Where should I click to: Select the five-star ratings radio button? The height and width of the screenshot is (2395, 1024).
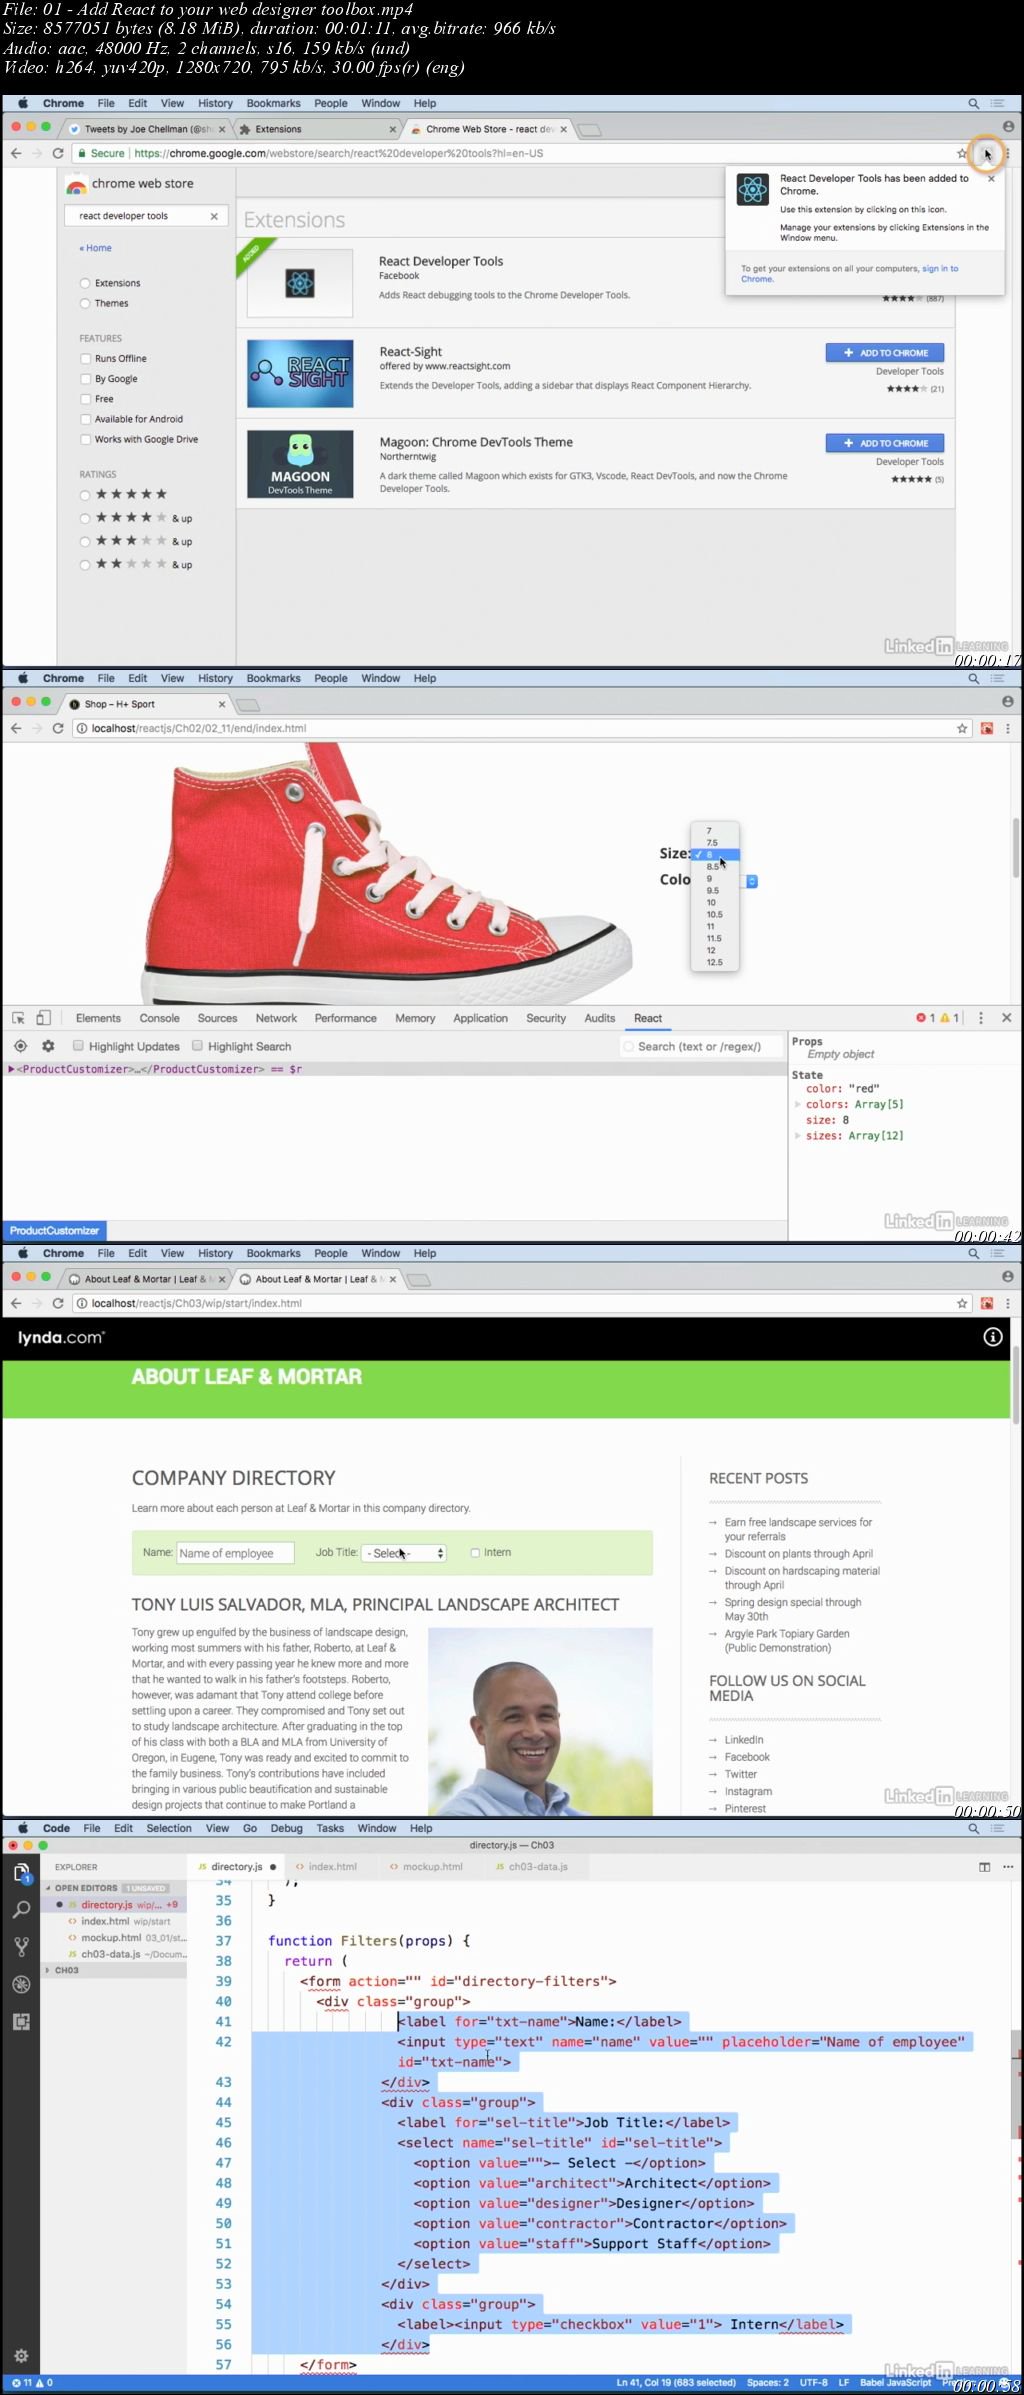85,495
